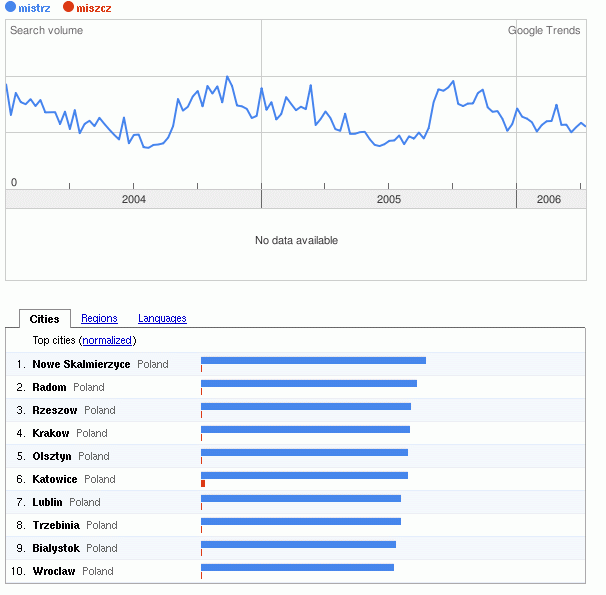
Task: Click the 2005 timeline label
Action: [x=389, y=200]
